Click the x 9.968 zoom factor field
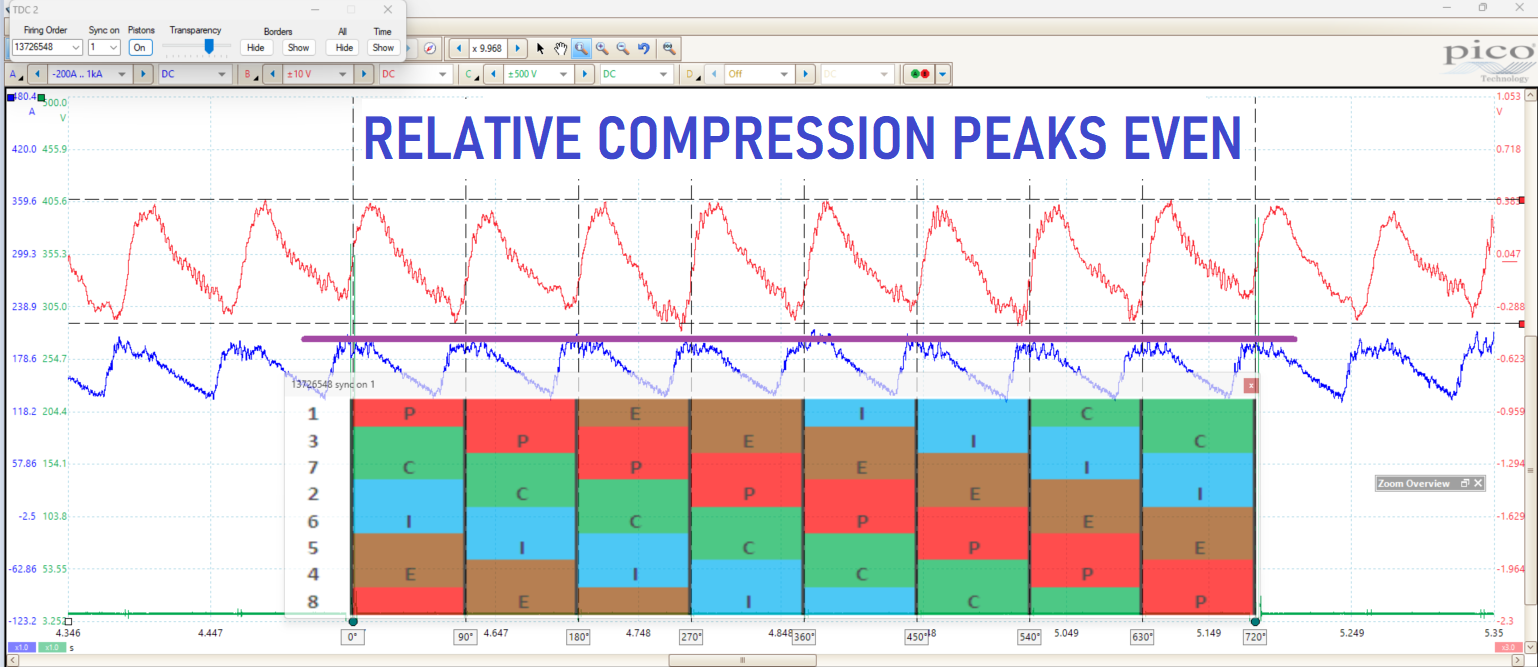The height and width of the screenshot is (667, 1538). 486,47
